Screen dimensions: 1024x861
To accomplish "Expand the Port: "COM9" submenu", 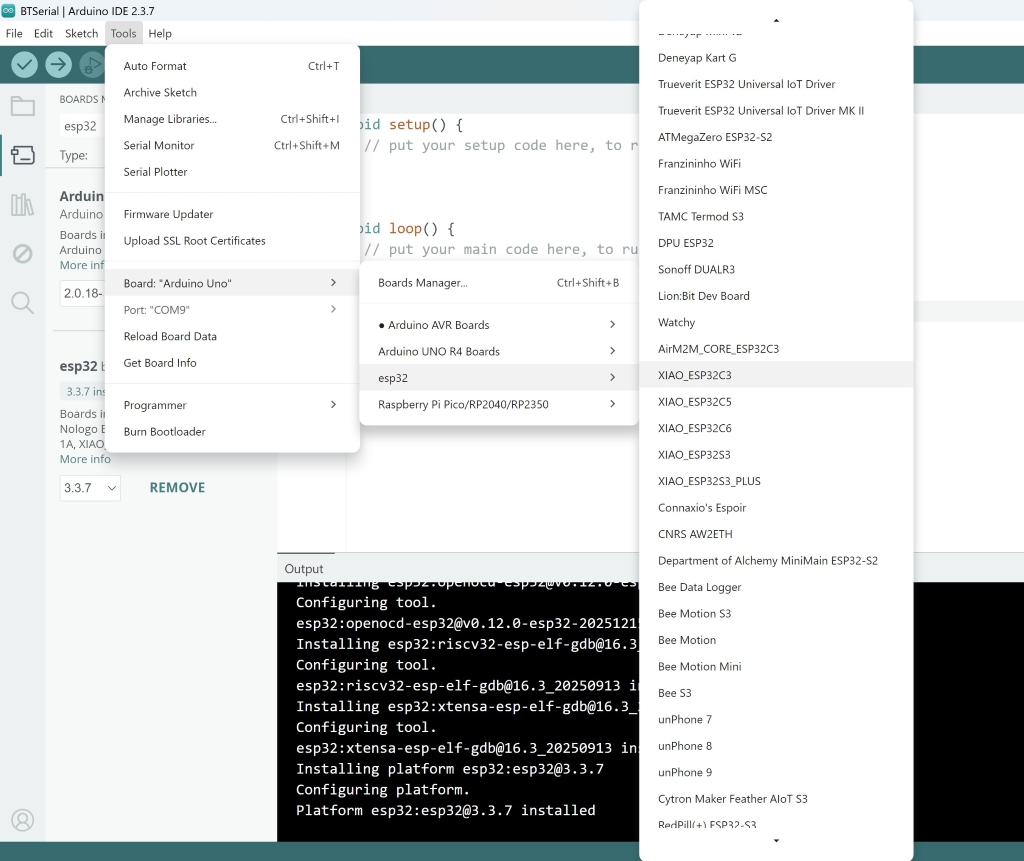I will [x=232, y=310].
